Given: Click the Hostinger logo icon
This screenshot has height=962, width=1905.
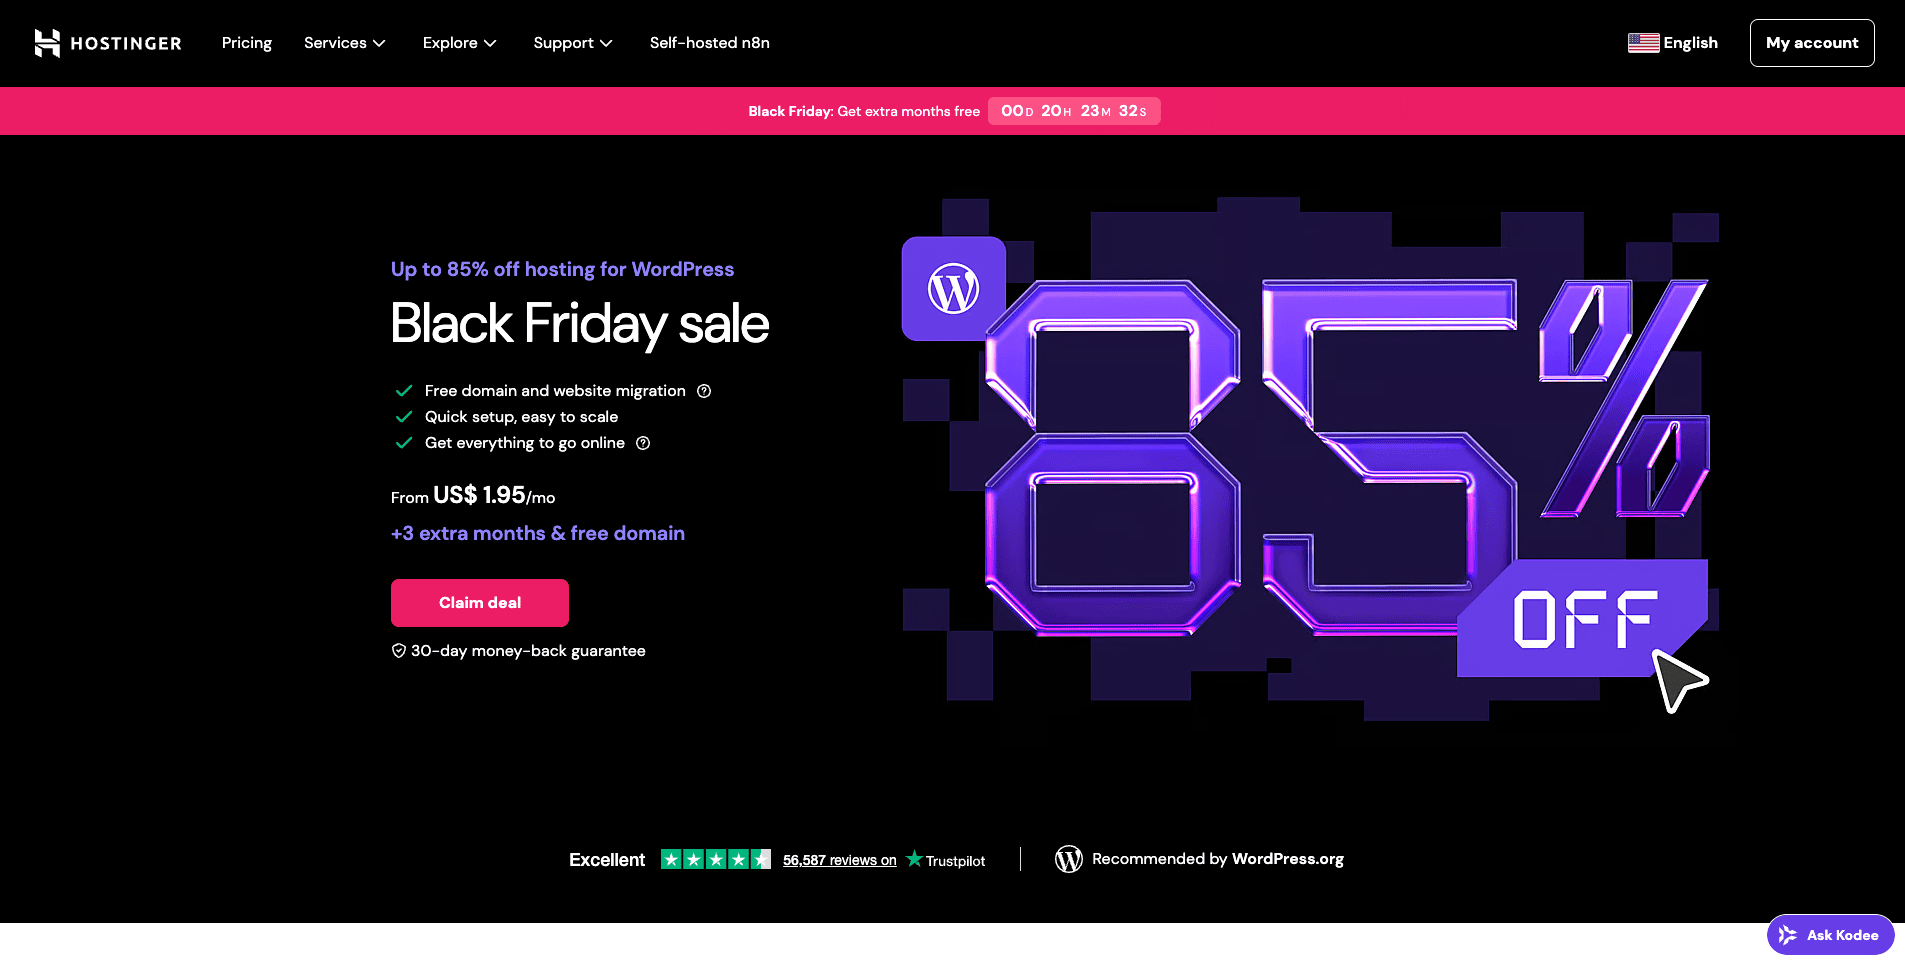Looking at the screenshot, I should click(x=47, y=43).
